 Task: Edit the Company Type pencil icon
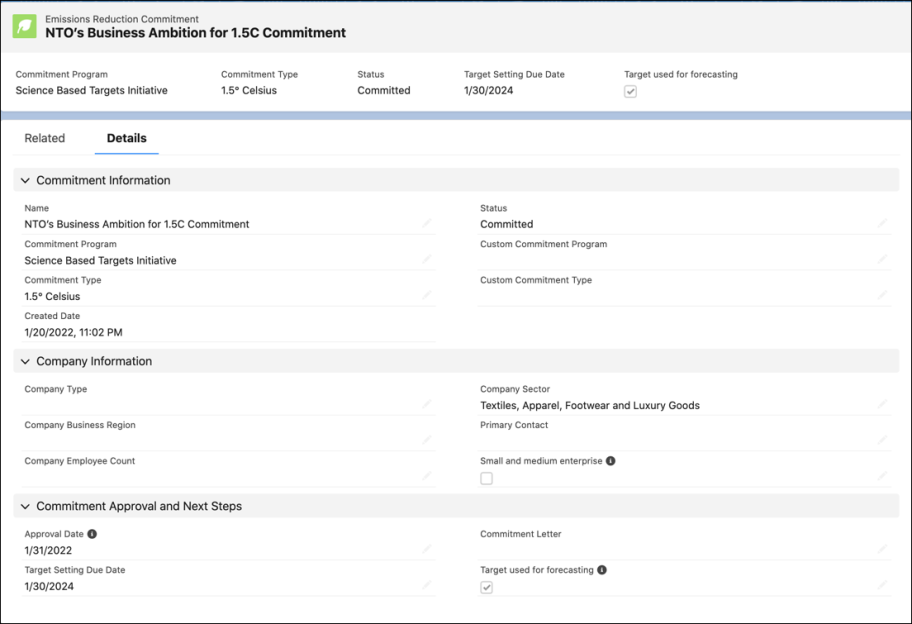427,404
